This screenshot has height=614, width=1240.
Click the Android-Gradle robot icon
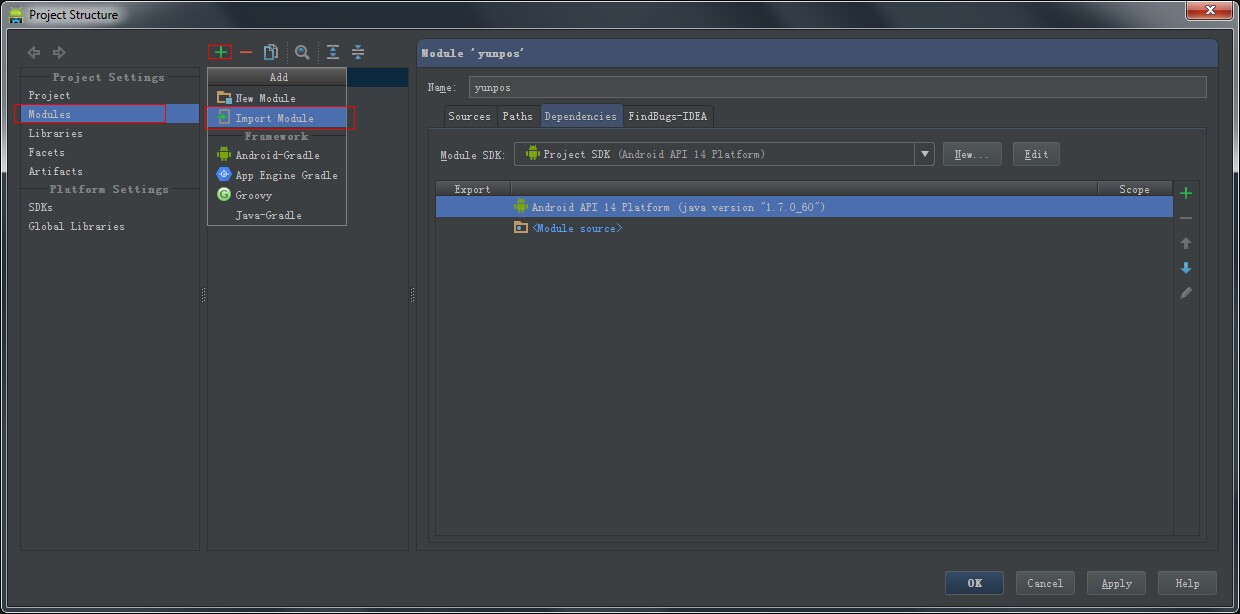pos(224,155)
